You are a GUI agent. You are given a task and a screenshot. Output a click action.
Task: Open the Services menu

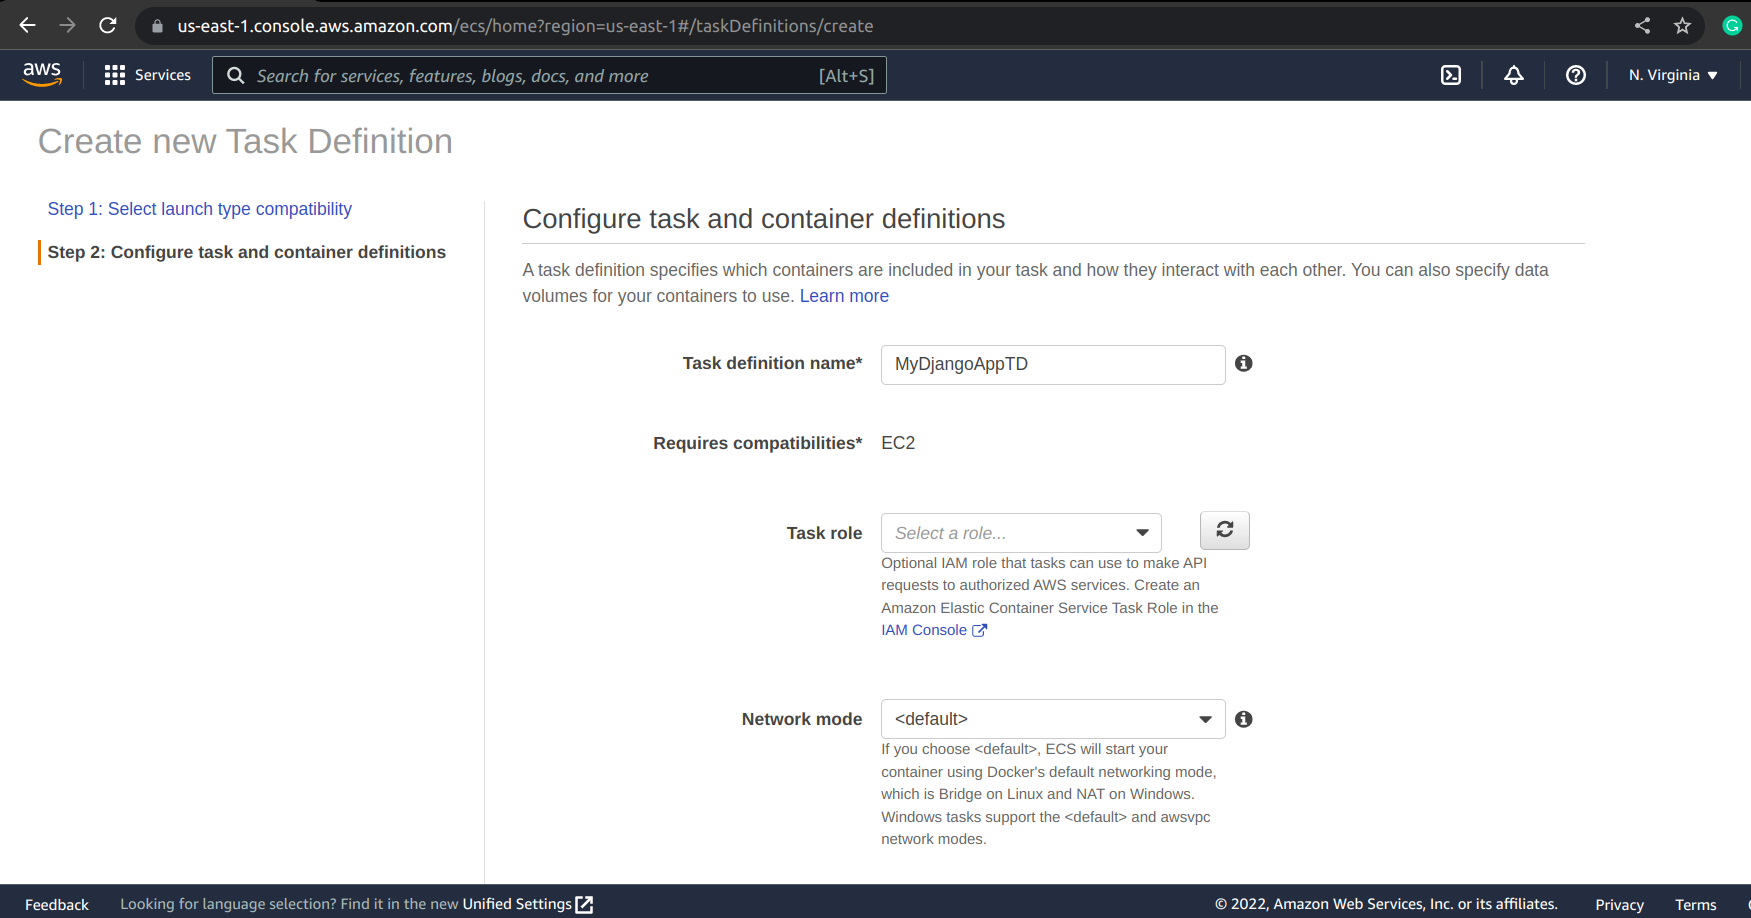(x=148, y=75)
